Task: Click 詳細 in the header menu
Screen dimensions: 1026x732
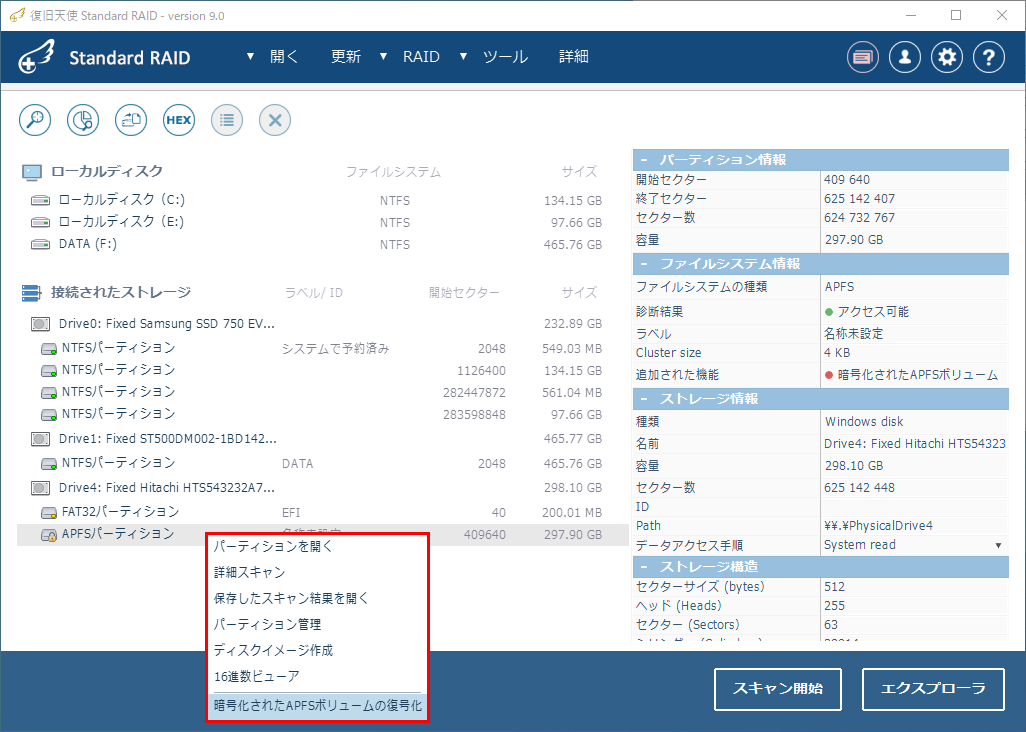Action: [574, 57]
